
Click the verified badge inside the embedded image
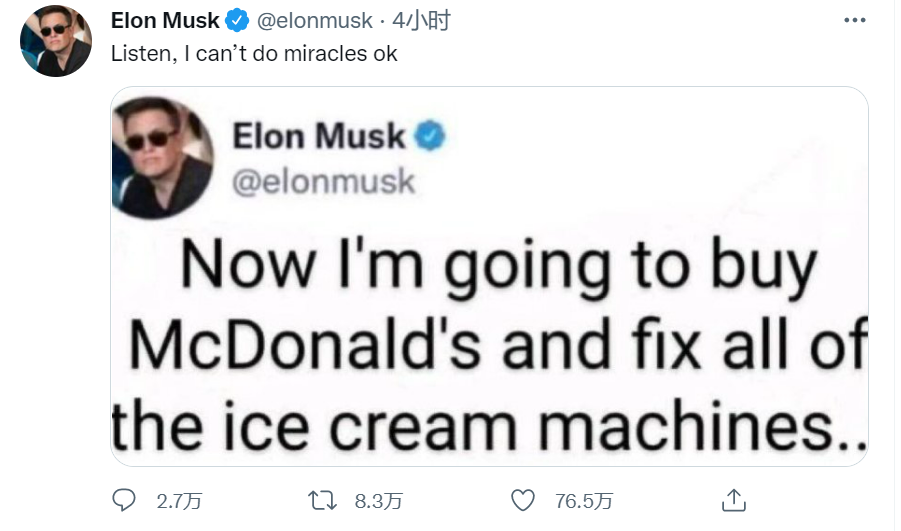coord(430,136)
